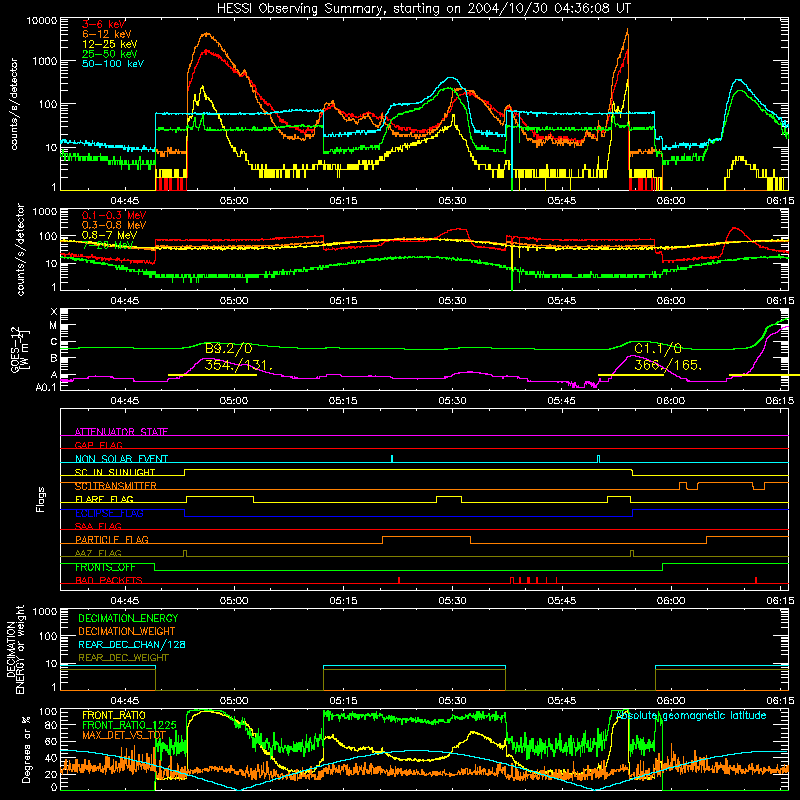Screen dimensions: 800x800
Task: Click the second yellow flare bar near C1.1/0
Action: pos(631,376)
